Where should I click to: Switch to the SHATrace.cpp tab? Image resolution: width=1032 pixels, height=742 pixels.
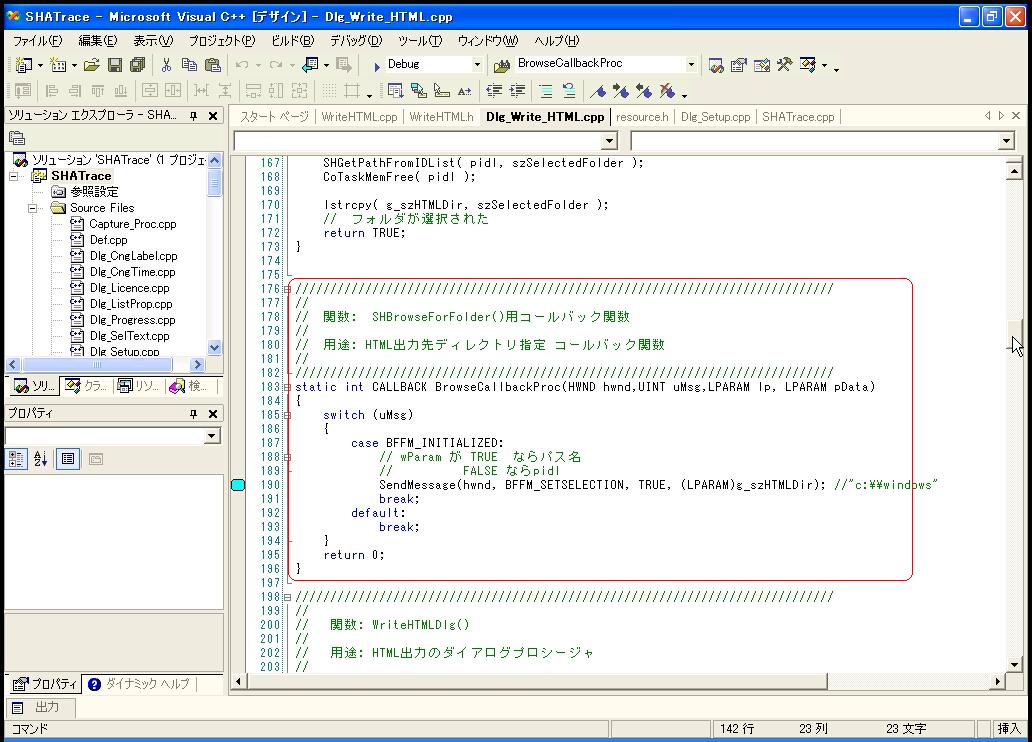point(798,117)
